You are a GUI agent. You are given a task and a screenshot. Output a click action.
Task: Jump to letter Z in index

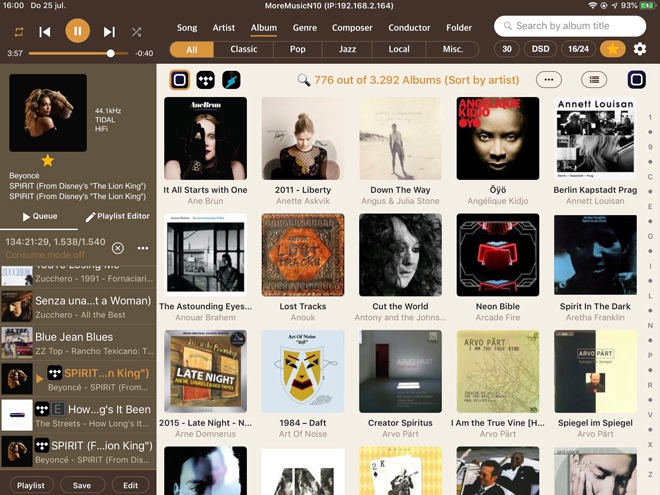point(650,474)
